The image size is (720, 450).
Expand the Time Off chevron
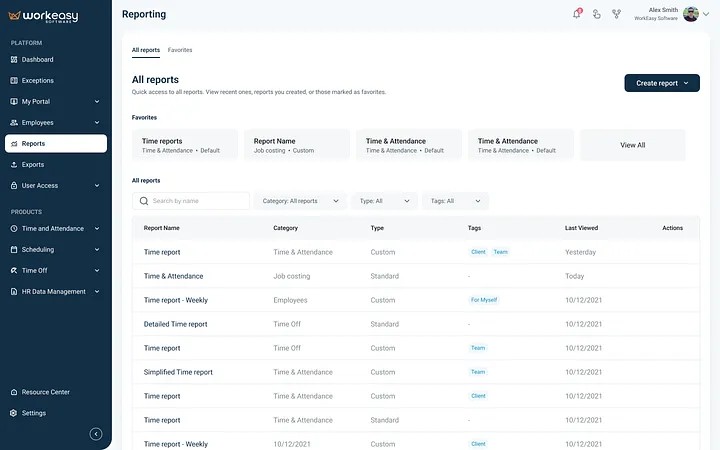pos(97,270)
